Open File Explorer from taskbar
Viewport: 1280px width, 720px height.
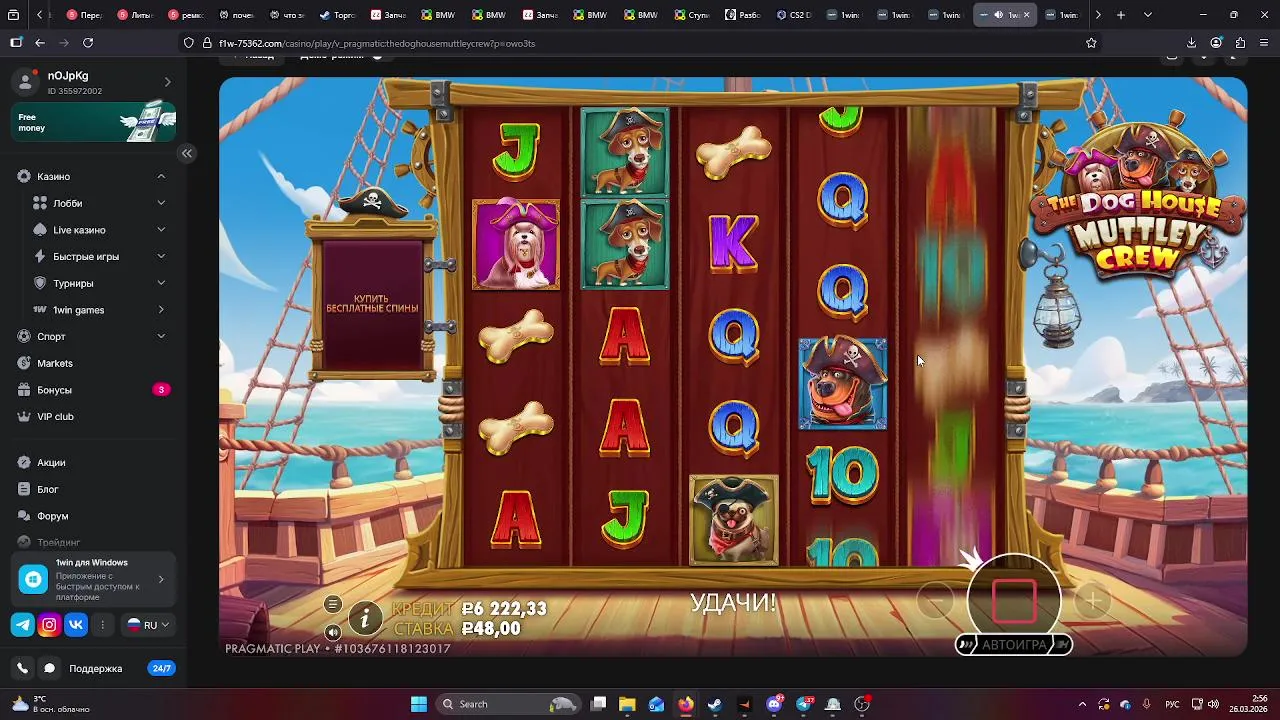point(627,704)
